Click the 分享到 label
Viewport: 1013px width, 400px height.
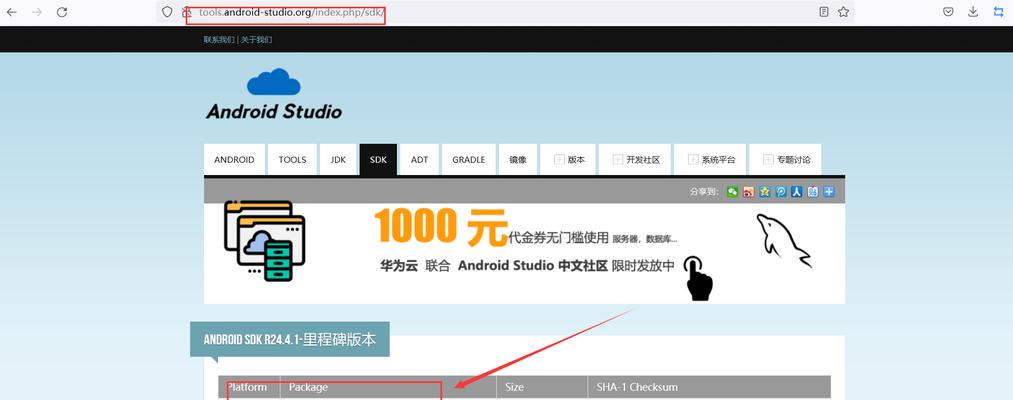coord(704,192)
